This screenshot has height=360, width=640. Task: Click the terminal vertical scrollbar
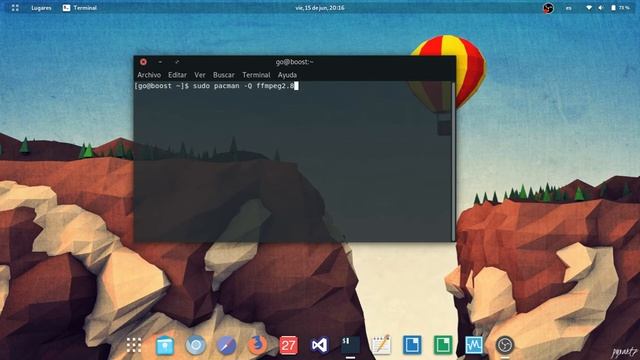453,161
